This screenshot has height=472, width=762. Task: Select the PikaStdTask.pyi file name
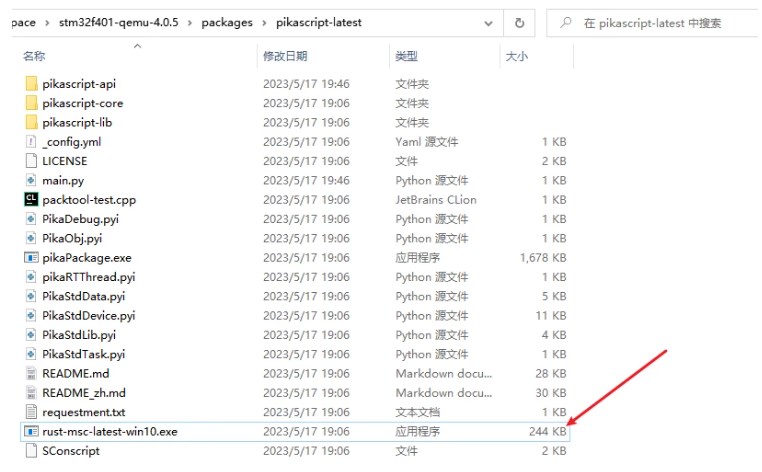[84, 354]
